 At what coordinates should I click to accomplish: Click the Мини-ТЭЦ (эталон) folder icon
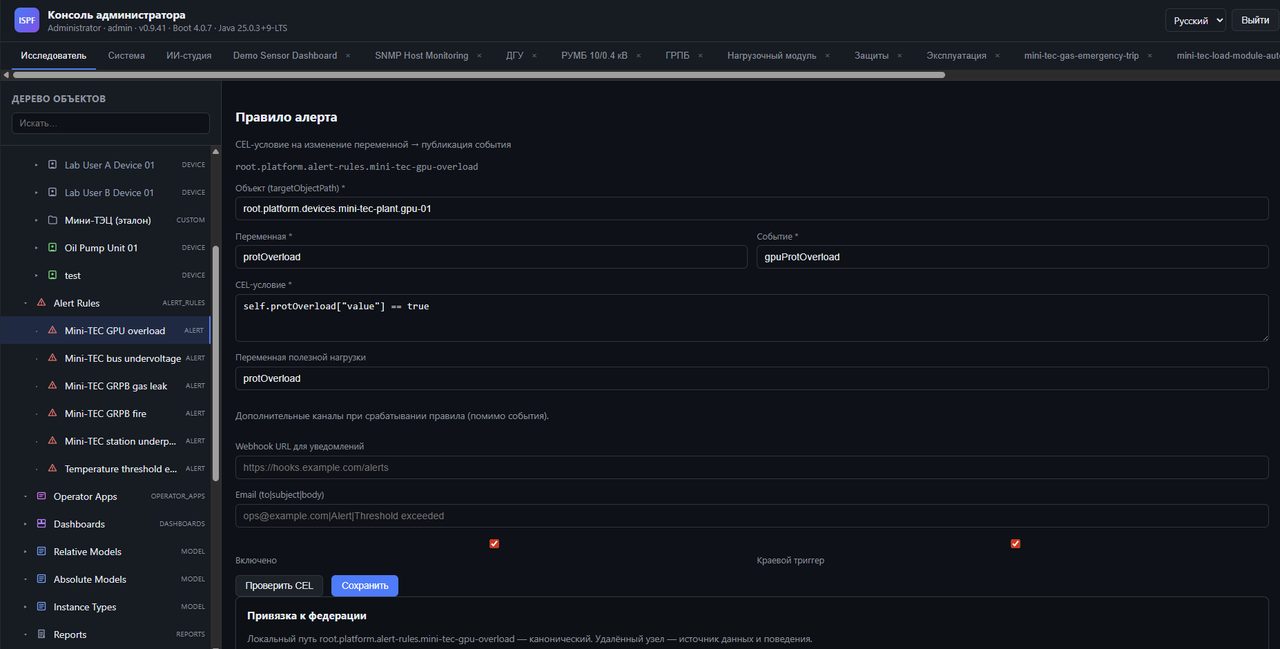click(x=52, y=220)
